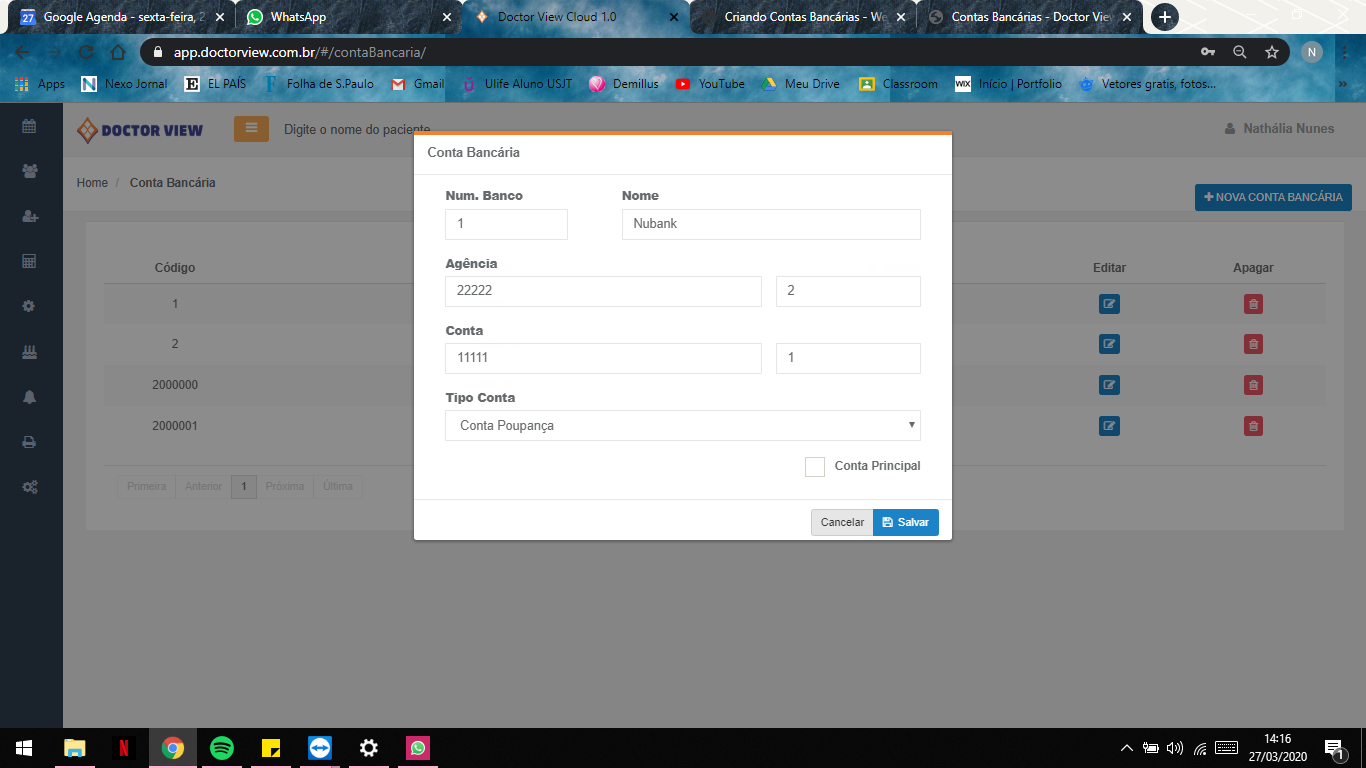Screen dimensions: 1366x768
Task: Expand the Tipo Conta dropdown
Action: (682, 426)
